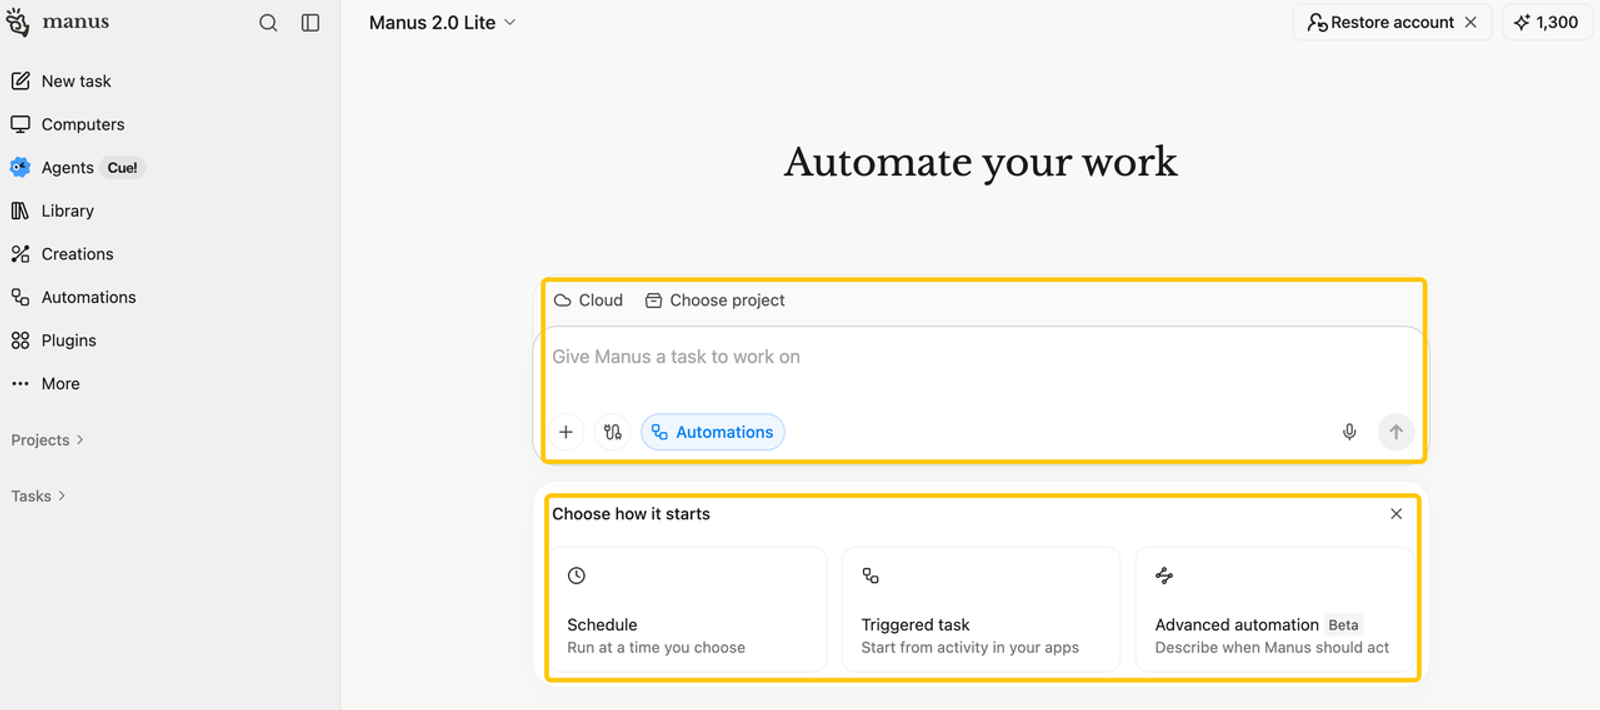Click the Library books icon
Screen dimensions: 1600x710
(20, 211)
